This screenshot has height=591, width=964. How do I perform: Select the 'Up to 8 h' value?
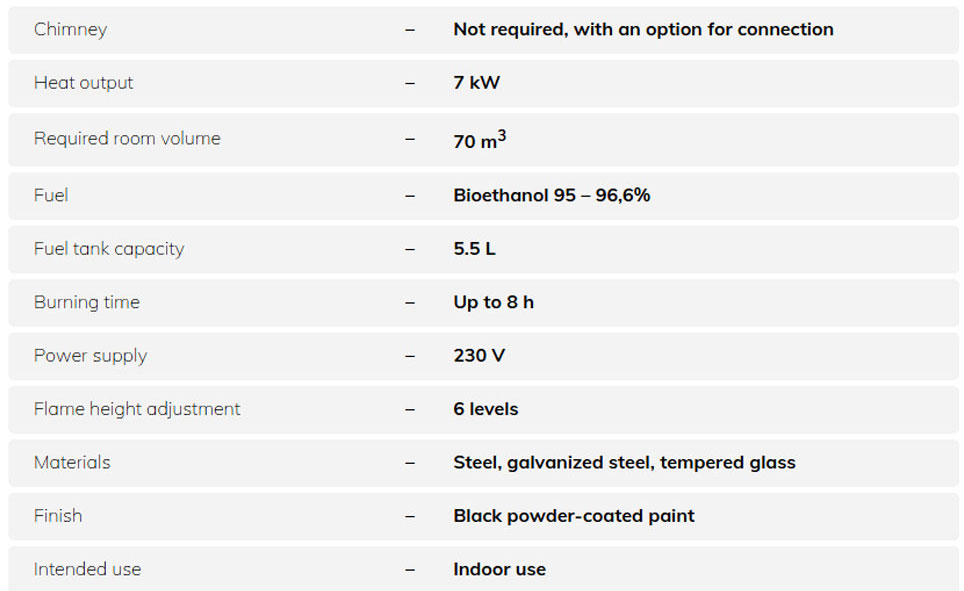(x=493, y=302)
